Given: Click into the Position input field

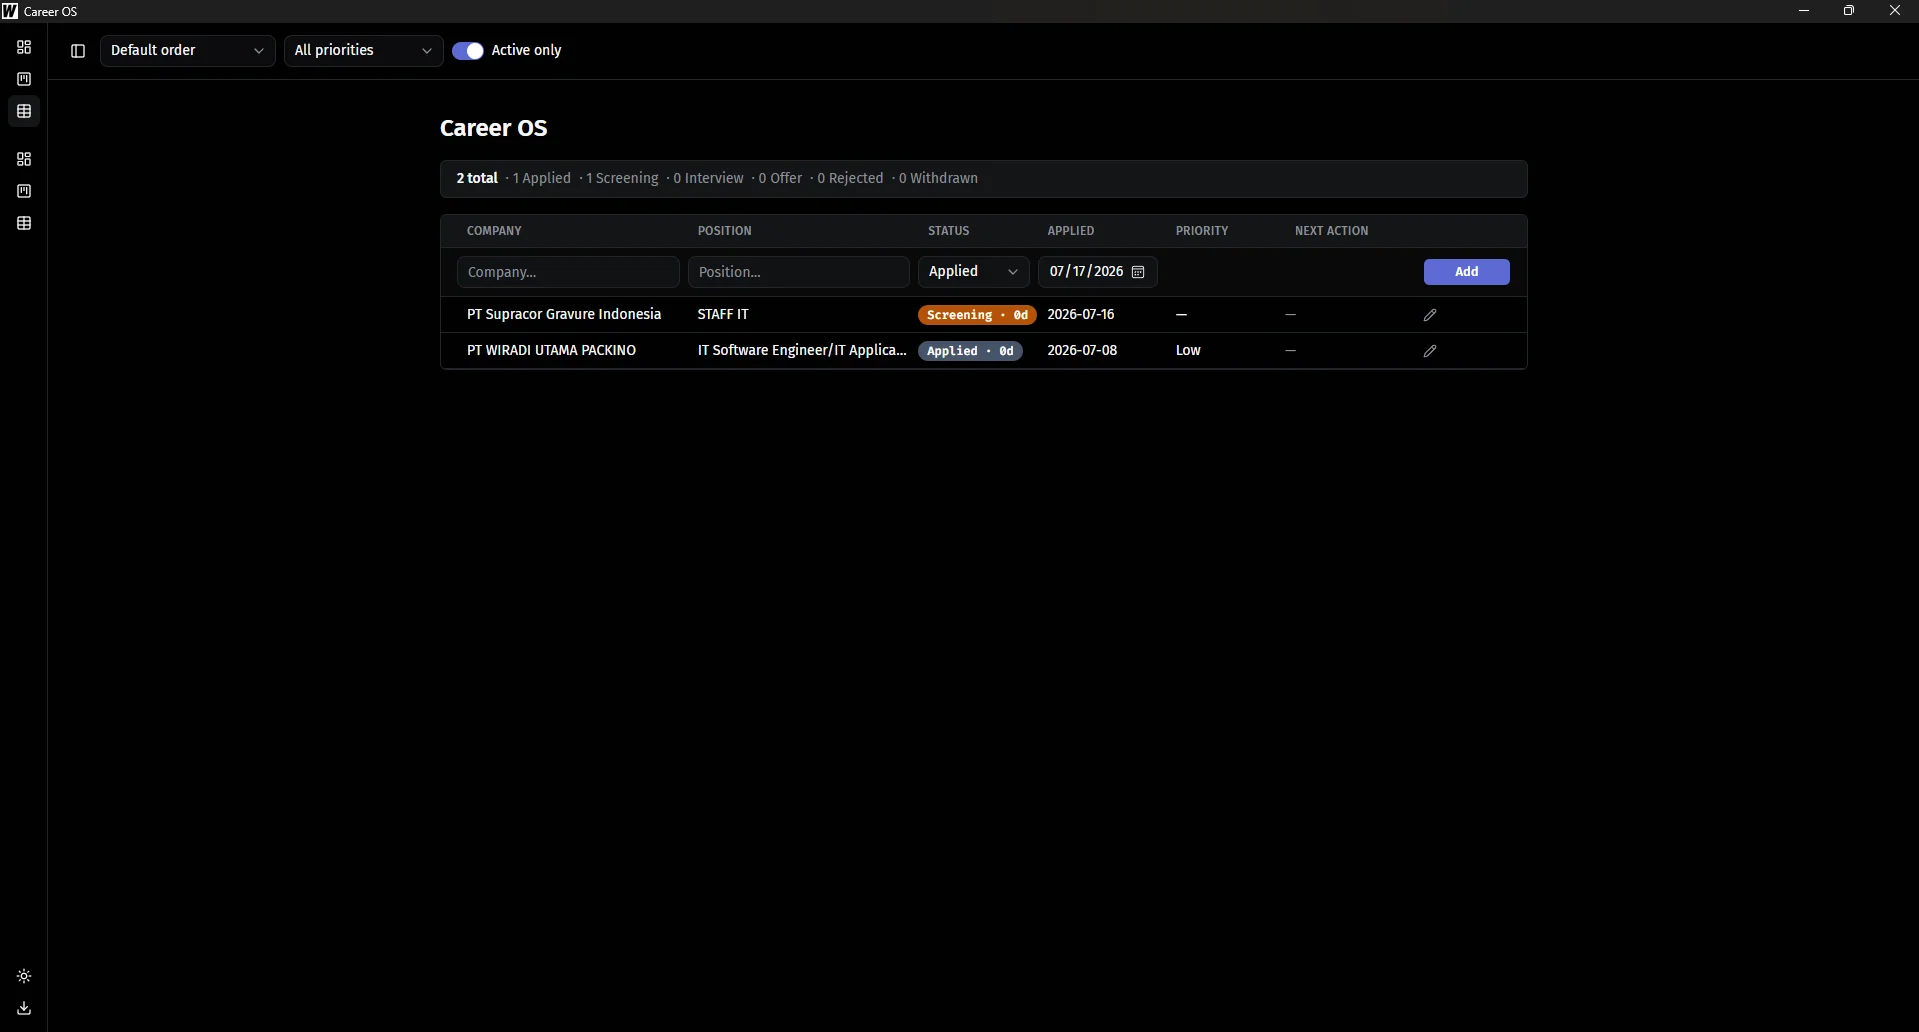Looking at the screenshot, I should [x=799, y=272].
